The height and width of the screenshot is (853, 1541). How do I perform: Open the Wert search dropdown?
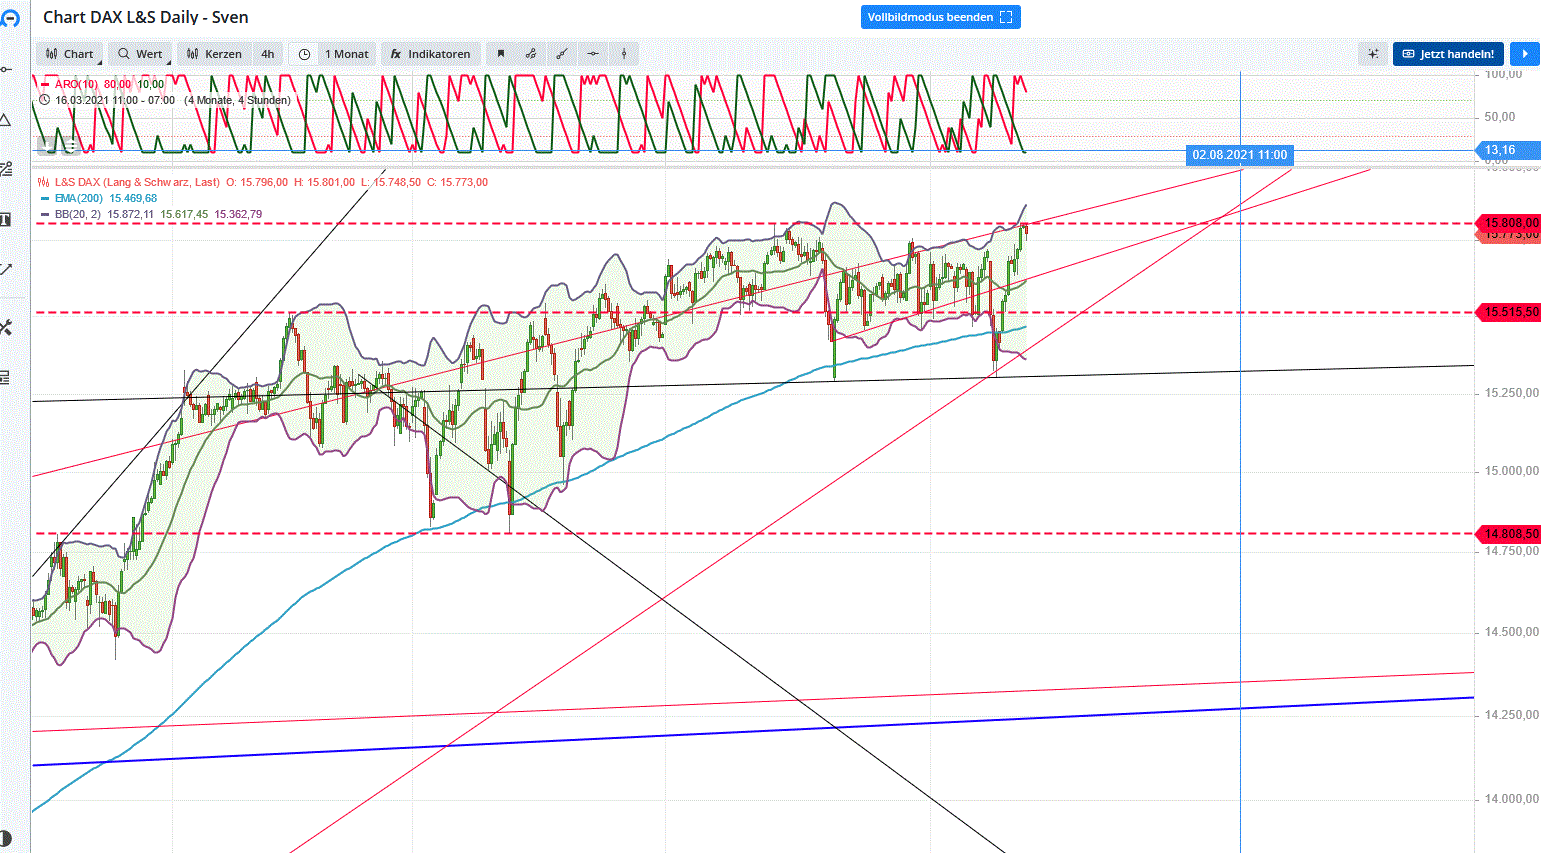coord(140,54)
